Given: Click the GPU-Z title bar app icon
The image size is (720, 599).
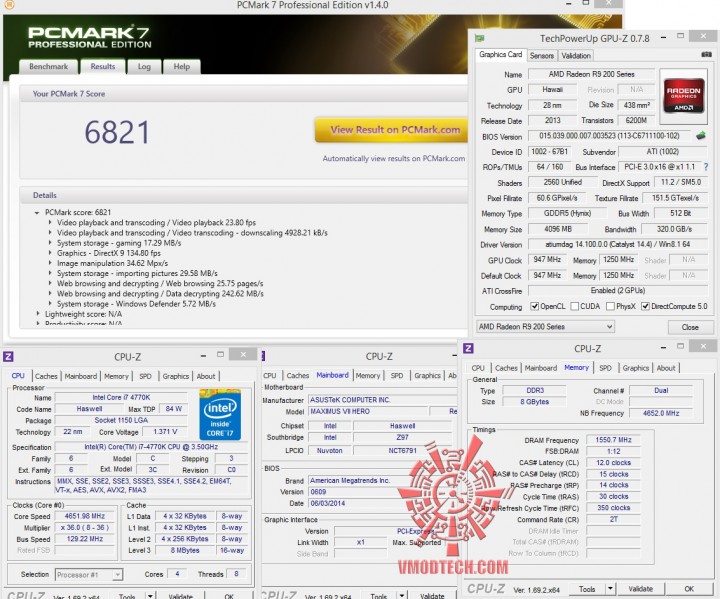Looking at the screenshot, I should tap(479, 38).
